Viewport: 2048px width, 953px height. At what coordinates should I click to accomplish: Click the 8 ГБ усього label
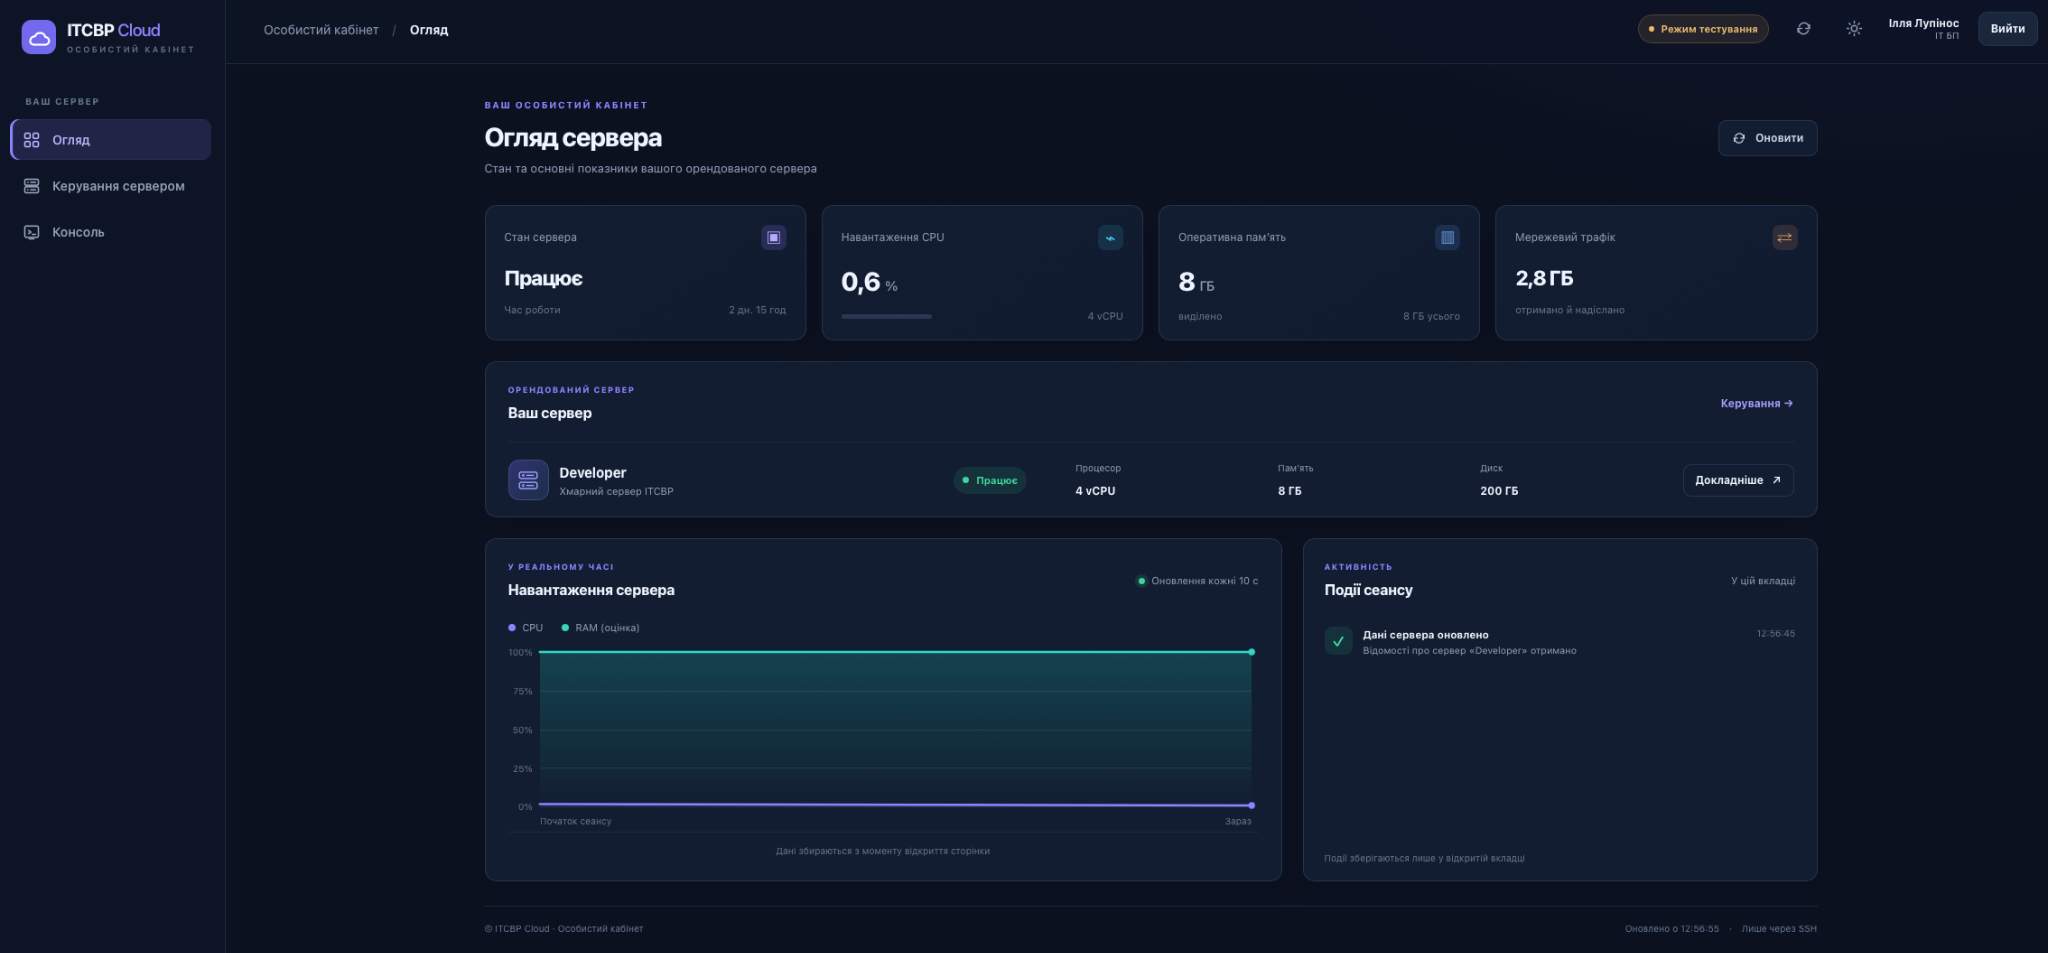(1431, 316)
